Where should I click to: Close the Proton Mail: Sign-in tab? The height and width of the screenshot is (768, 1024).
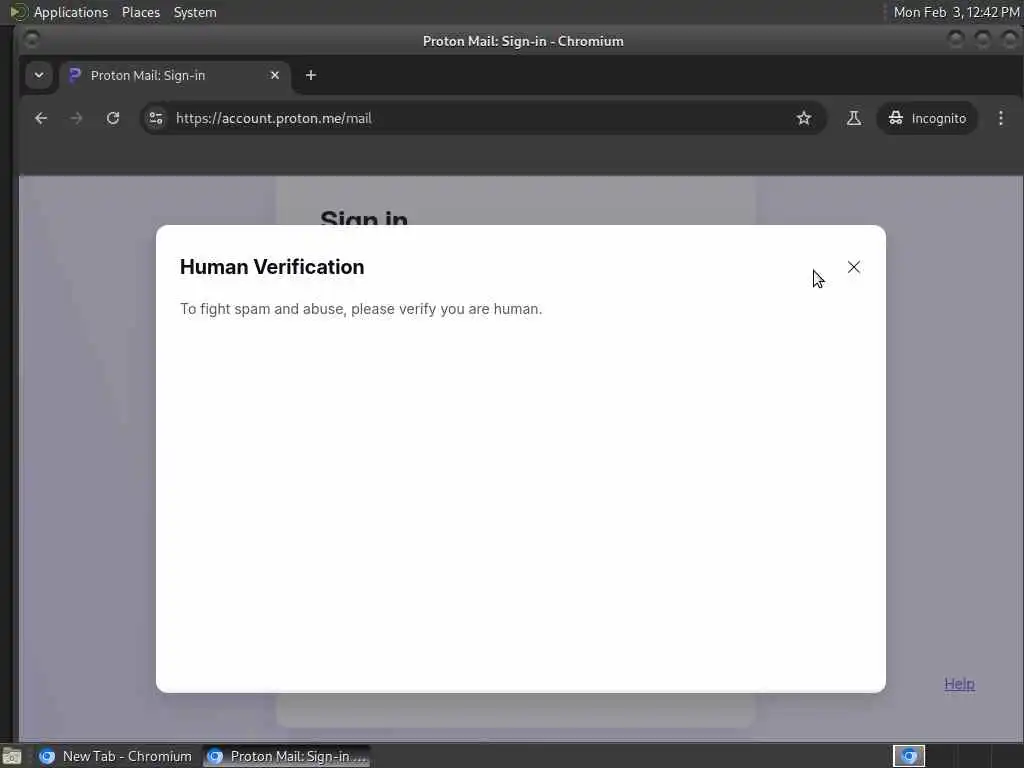(275, 75)
